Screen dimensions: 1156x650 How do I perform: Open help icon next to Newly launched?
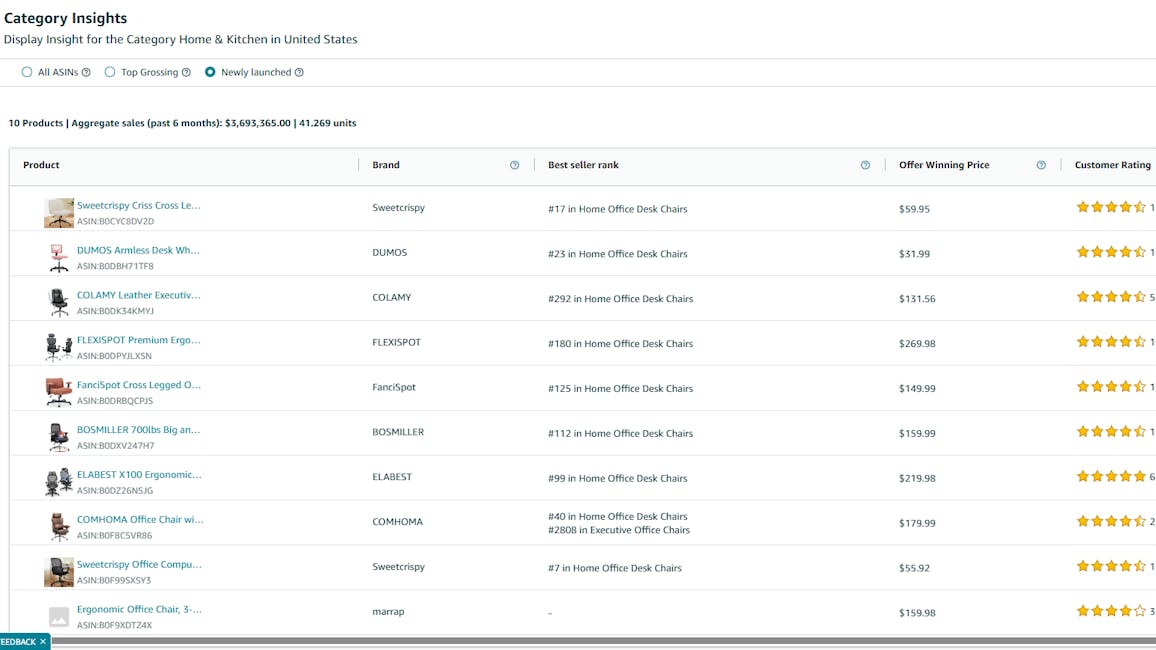point(299,72)
